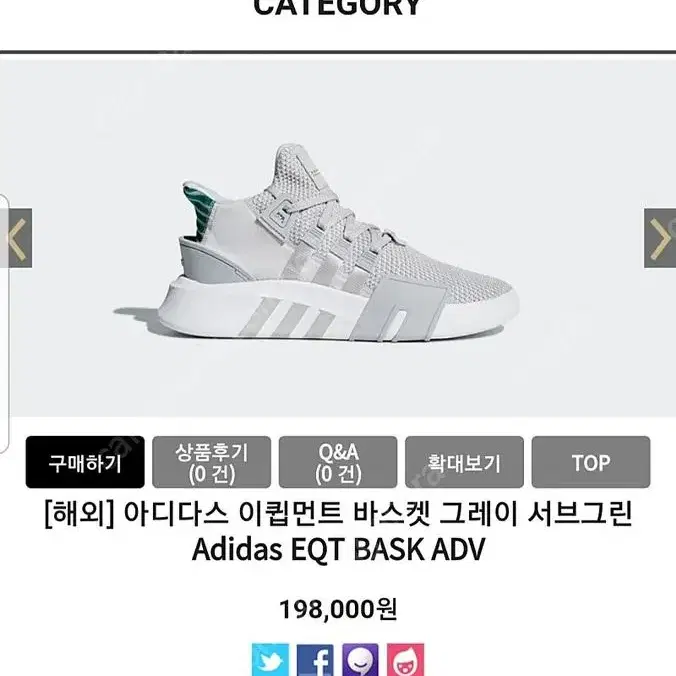This screenshot has height=676, width=676.
Task: Tap the pink laughing-face share icon
Action: [405, 660]
